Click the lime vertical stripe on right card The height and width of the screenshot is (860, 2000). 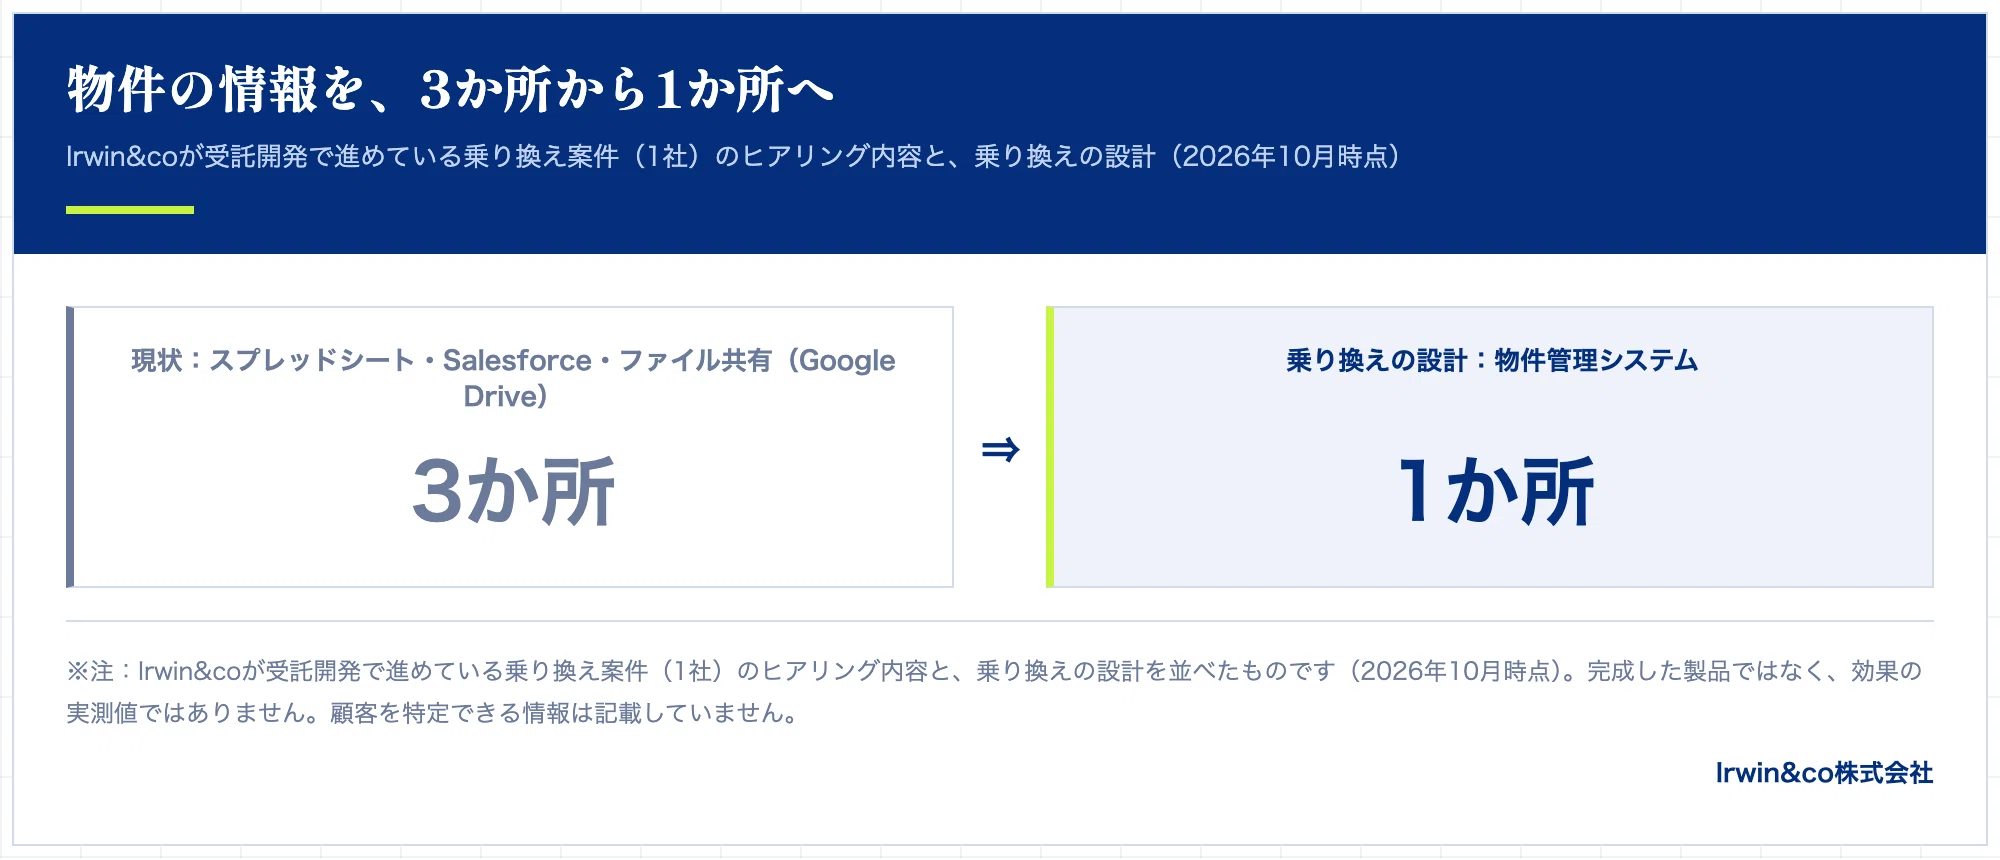click(x=1050, y=447)
